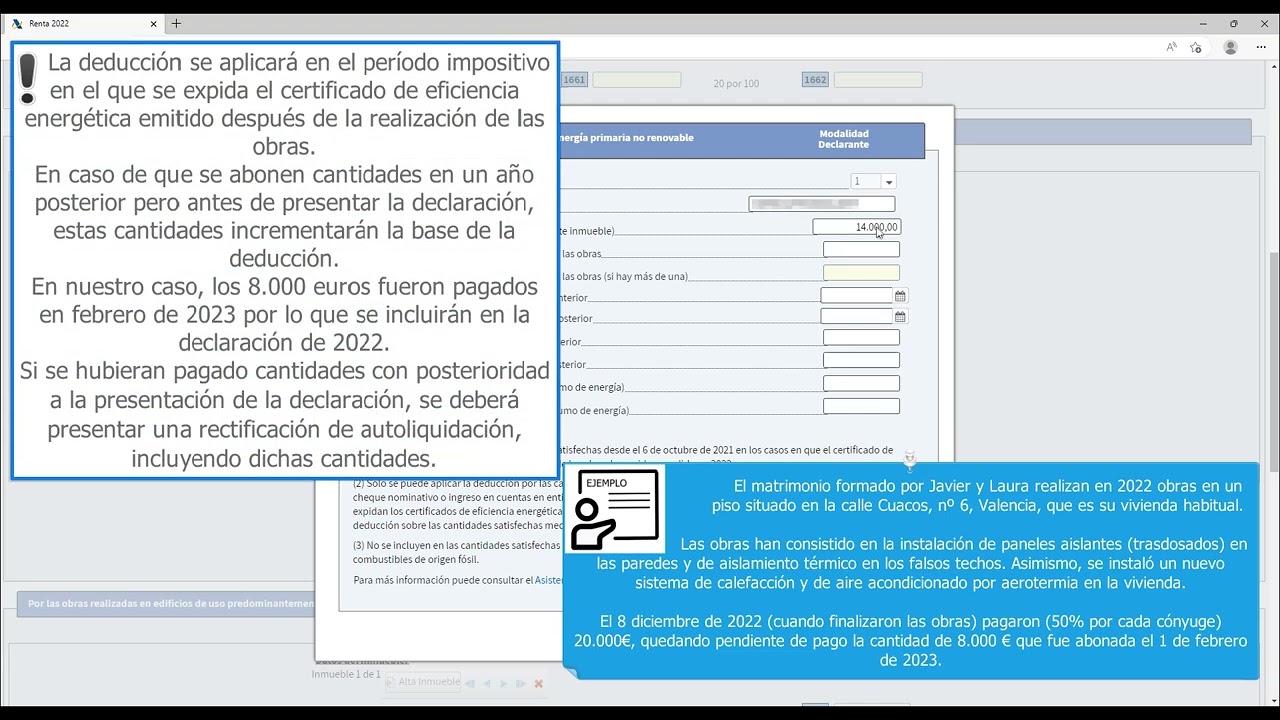
Task: Click the first 'consumo de energía' input field
Action: (x=861, y=384)
